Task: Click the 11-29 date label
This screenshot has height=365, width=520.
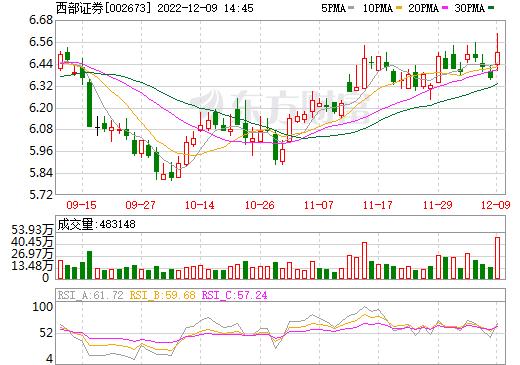Action: point(438,205)
